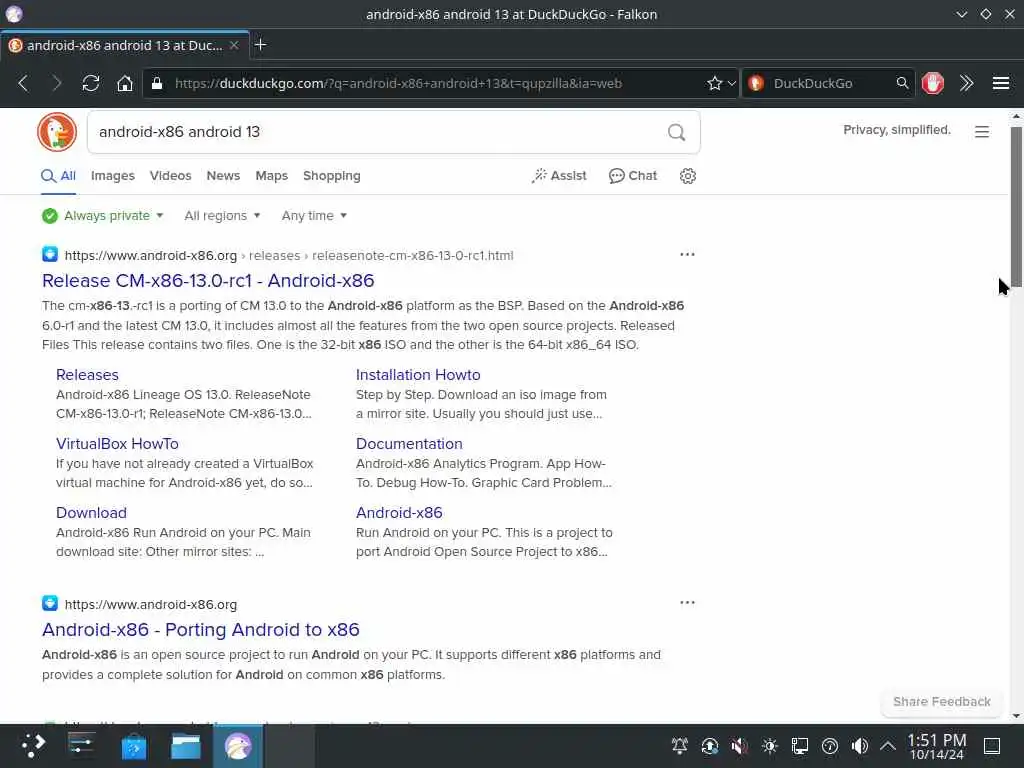Bookmark this page with star icon
1024x768 pixels.
pyautogui.click(x=714, y=83)
